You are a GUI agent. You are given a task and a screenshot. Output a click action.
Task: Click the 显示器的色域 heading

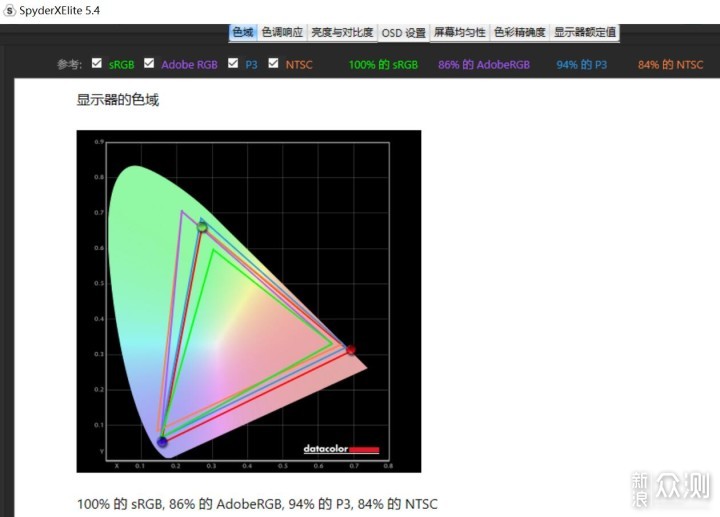[118, 100]
